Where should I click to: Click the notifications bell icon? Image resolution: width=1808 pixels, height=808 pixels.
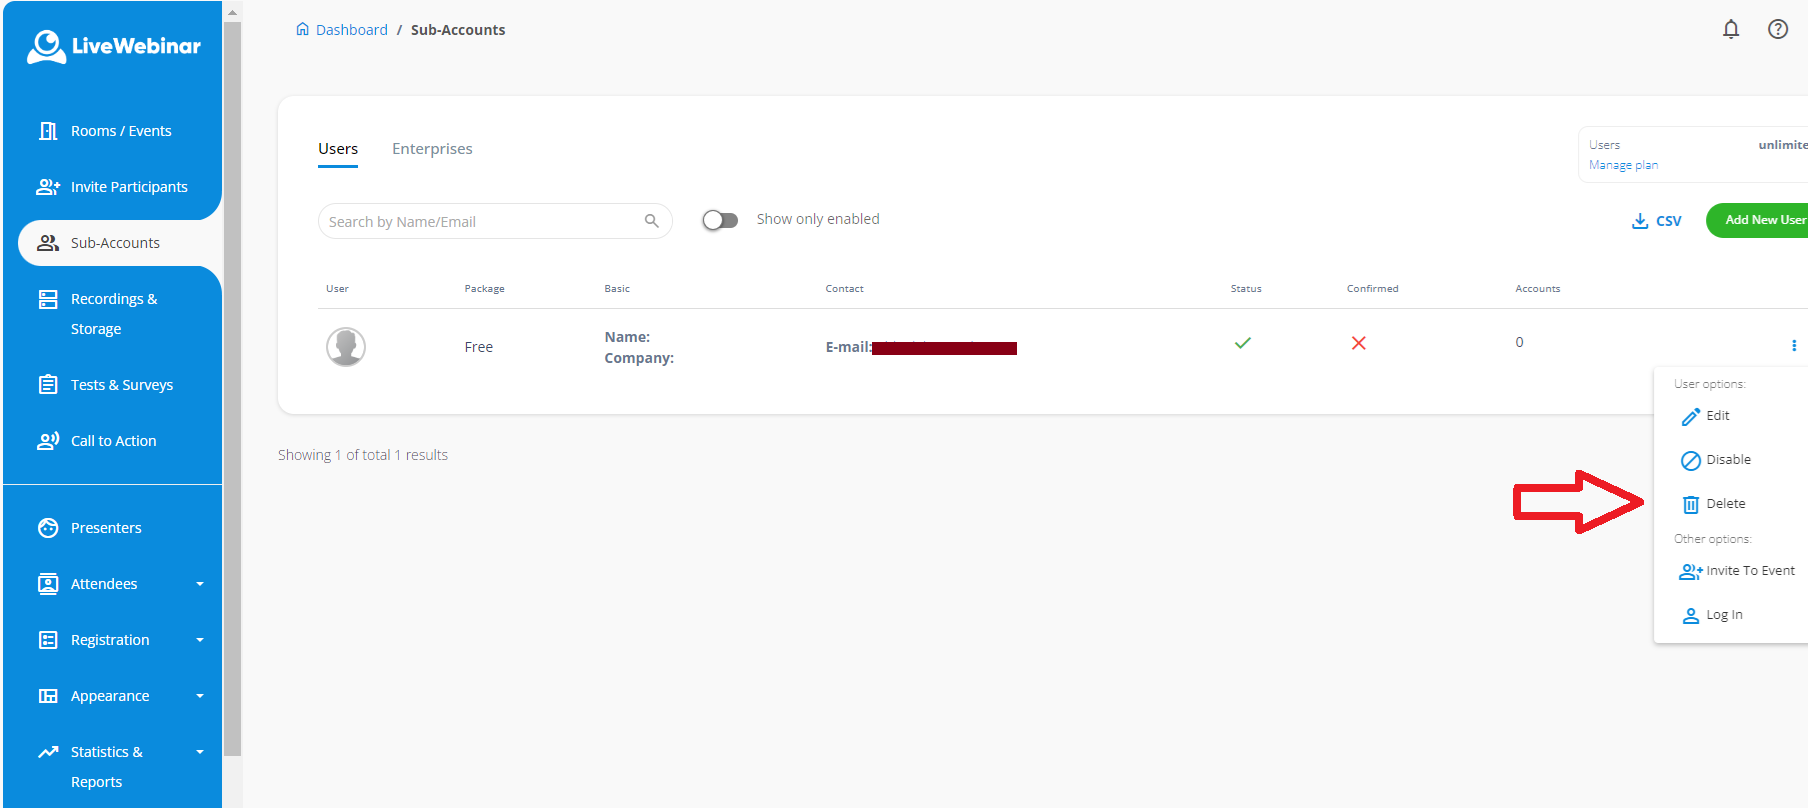[1731, 29]
